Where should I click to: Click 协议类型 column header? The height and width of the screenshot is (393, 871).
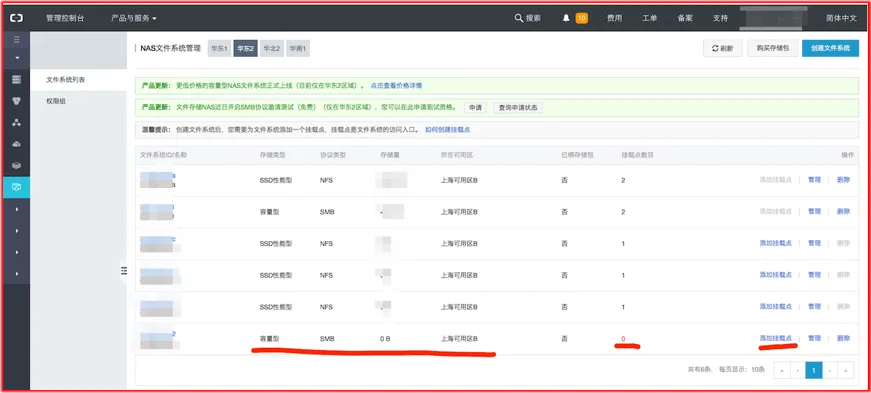pyautogui.click(x=333, y=155)
